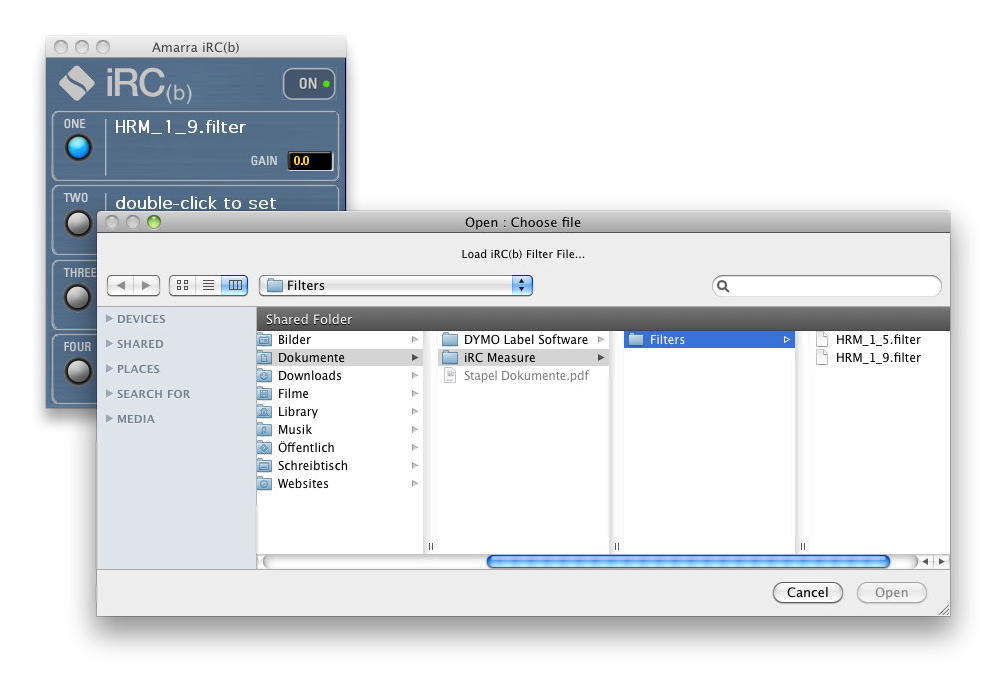Click the Öffentlich folder icon
Viewport: 1003px width, 692px height.
[265, 448]
